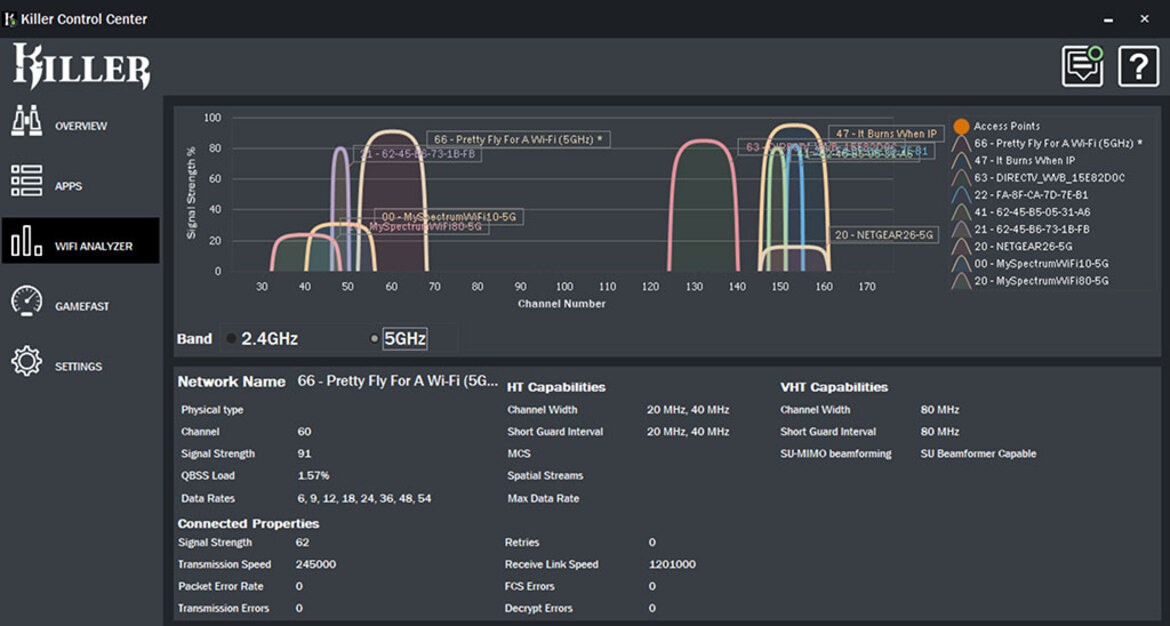Click chart callout 00 - MySpectrumWiFi10-5G
1170x626 pixels.
[448, 217]
